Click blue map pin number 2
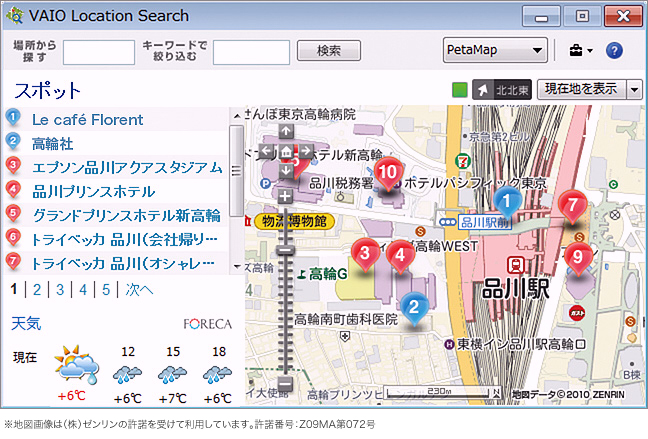The height and width of the screenshot is (439, 648). [x=417, y=309]
